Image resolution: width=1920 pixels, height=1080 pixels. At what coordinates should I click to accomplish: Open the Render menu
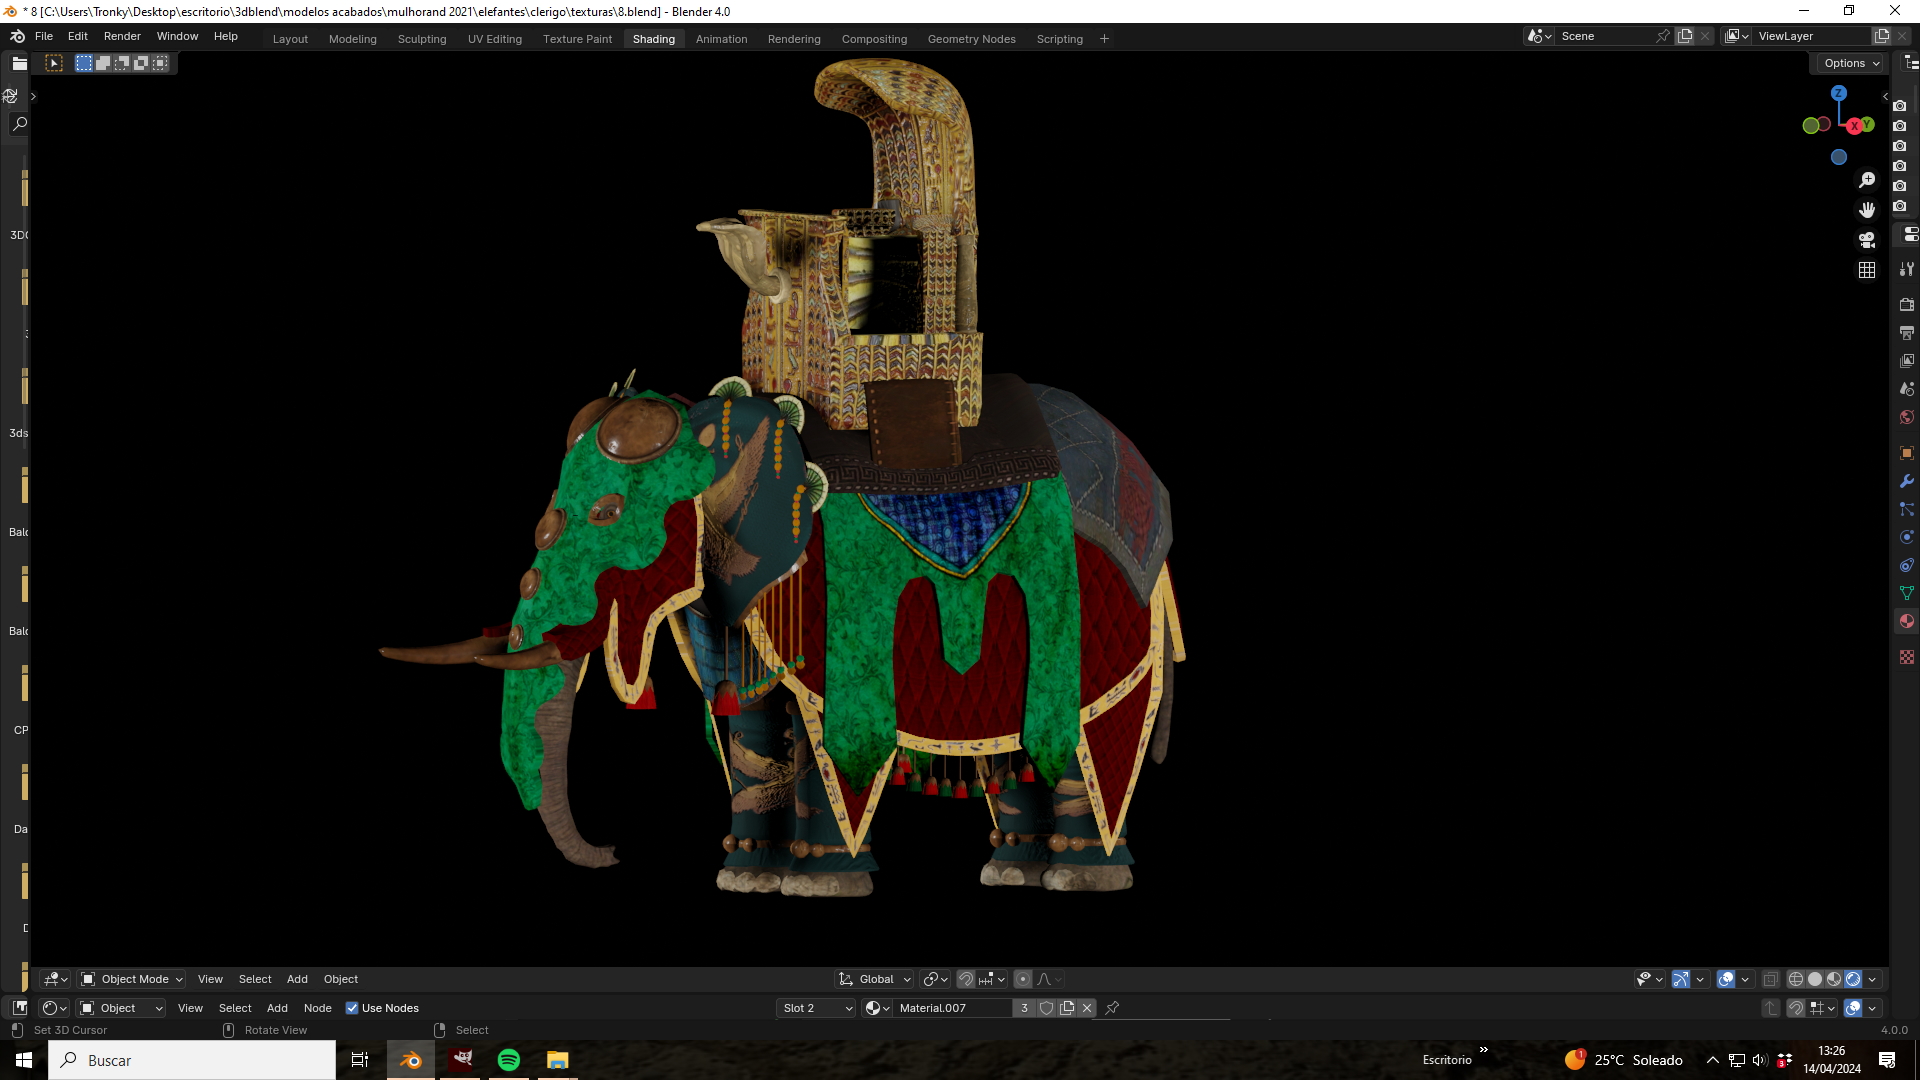click(122, 36)
